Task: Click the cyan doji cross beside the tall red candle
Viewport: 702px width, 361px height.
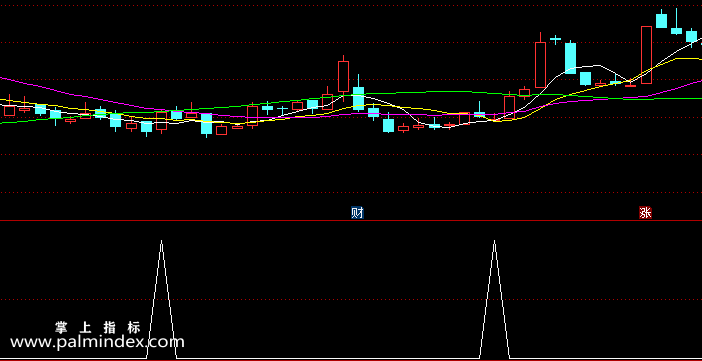Action: 555,39
